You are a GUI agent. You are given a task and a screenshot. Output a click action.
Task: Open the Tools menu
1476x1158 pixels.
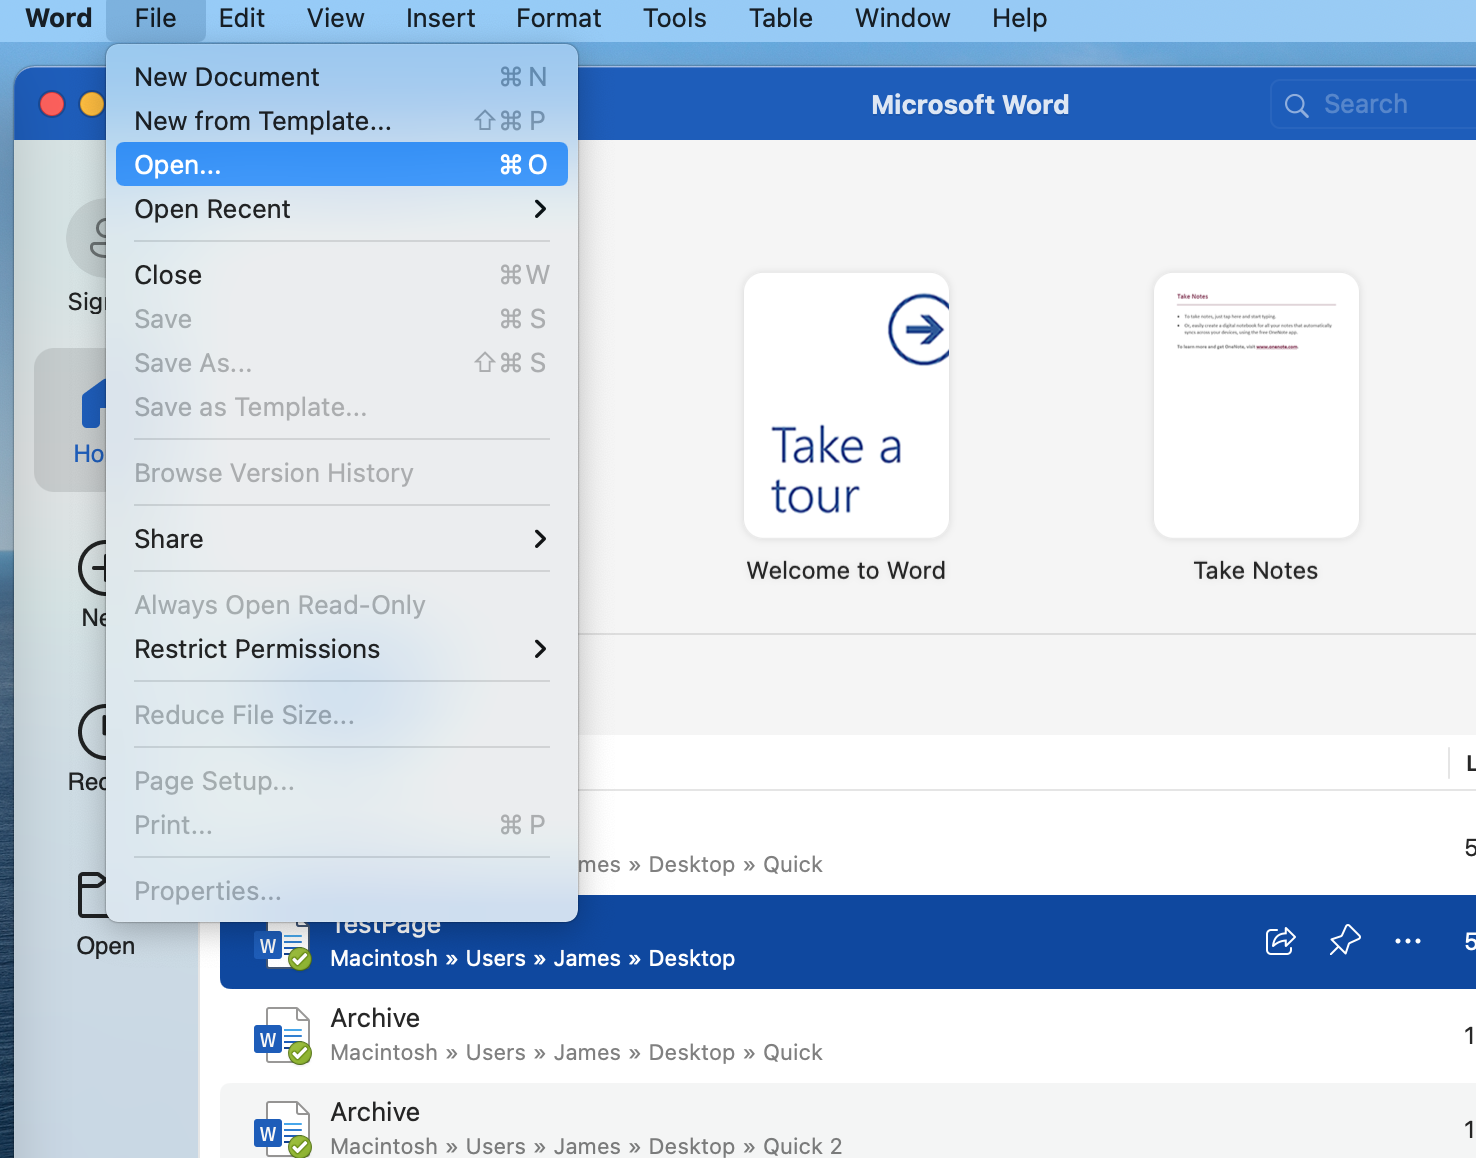pos(675,18)
